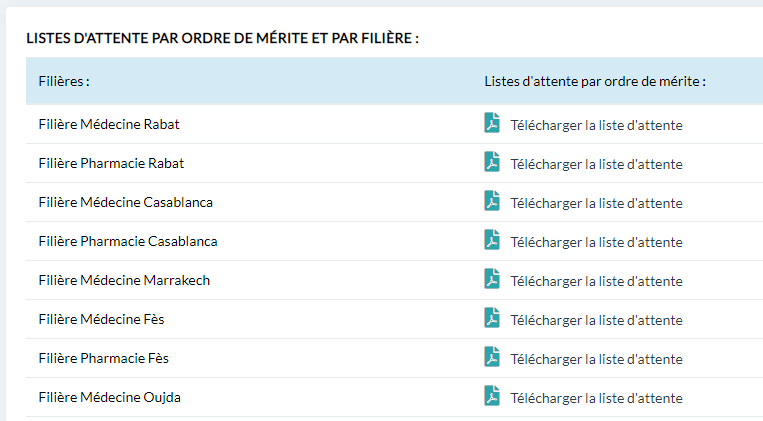The height and width of the screenshot is (421, 763).
Task: Open Télécharger link for Médecine Casablanca
Action: click(596, 203)
